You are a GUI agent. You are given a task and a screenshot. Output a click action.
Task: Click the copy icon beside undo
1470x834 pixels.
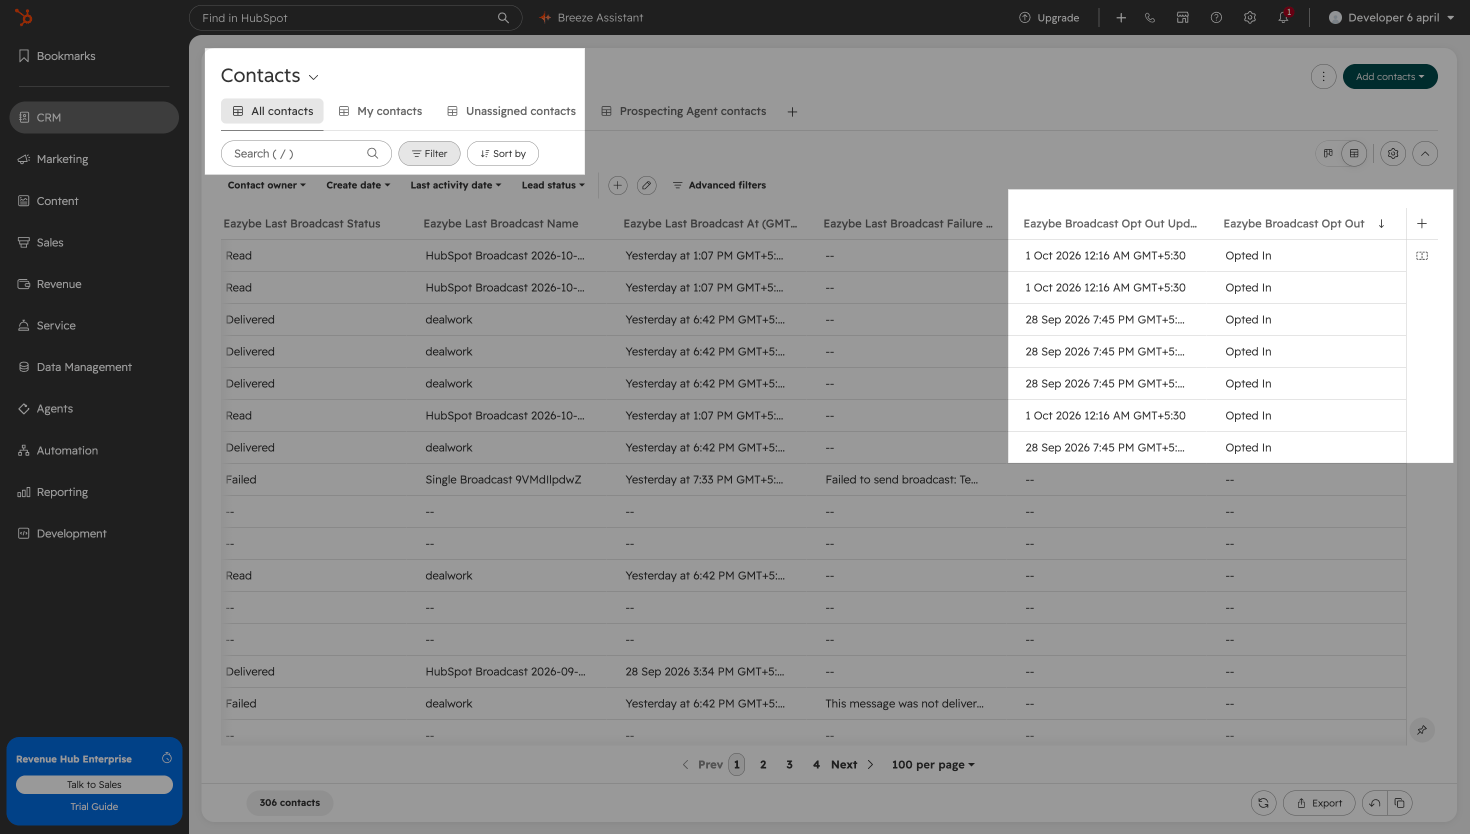pyautogui.click(x=1400, y=803)
